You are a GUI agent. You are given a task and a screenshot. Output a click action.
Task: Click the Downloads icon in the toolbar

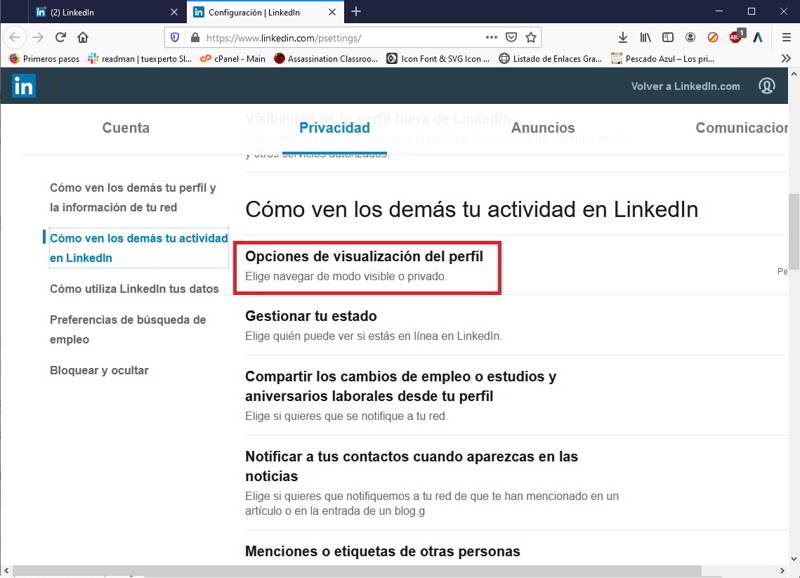click(622, 38)
